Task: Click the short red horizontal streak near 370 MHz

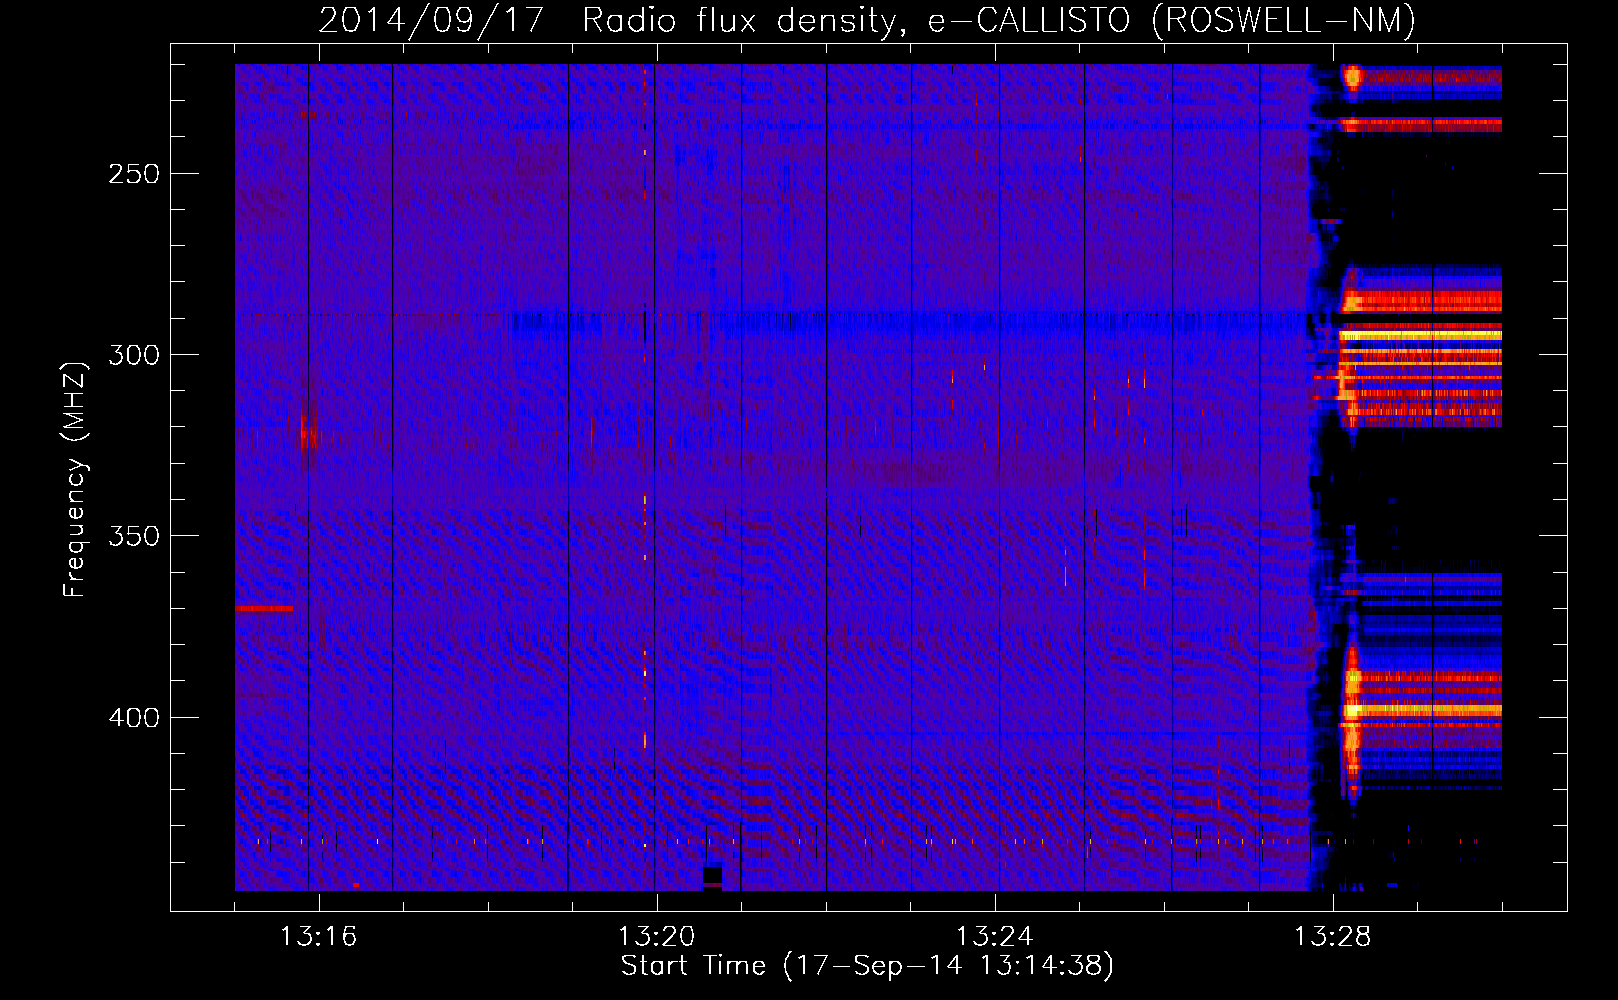Action: click(x=264, y=608)
